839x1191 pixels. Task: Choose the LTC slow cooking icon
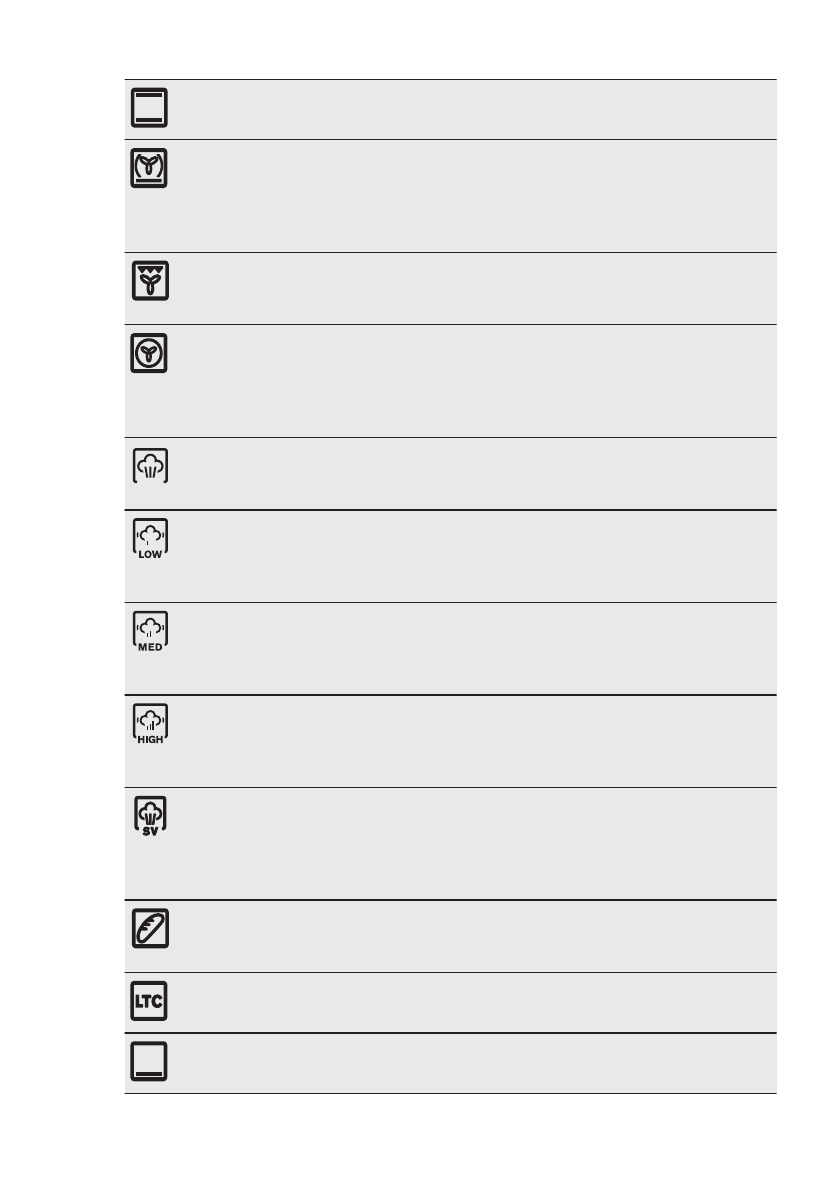pyautogui.click(x=148, y=1001)
